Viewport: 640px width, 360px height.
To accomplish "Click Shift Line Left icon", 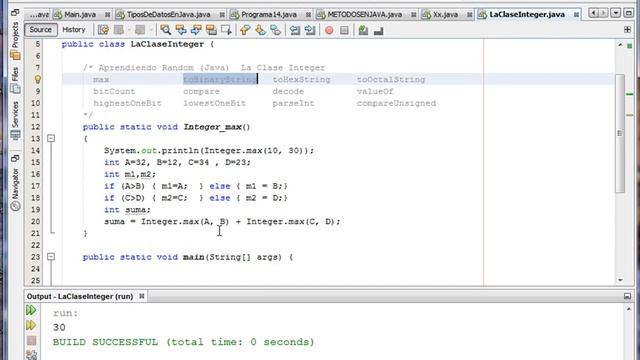I will pyautogui.click(x=295, y=30).
